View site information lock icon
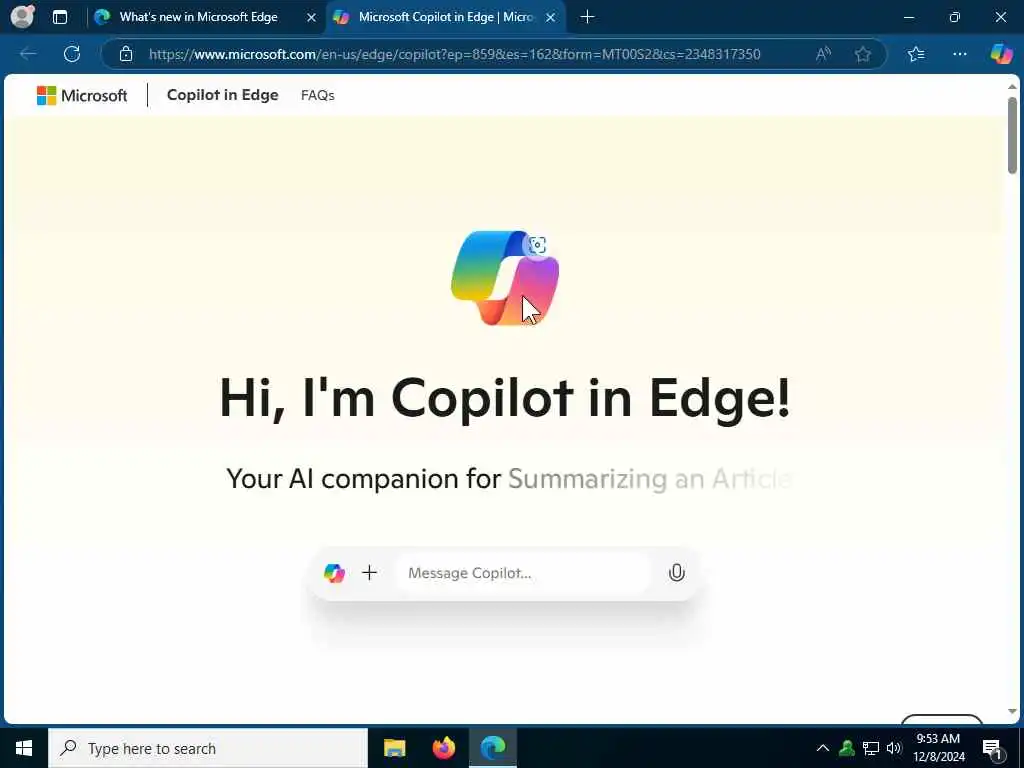Image resolution: width=1024 pixels, height=768 pixels. pyautogui.click(x=126, y=54)
